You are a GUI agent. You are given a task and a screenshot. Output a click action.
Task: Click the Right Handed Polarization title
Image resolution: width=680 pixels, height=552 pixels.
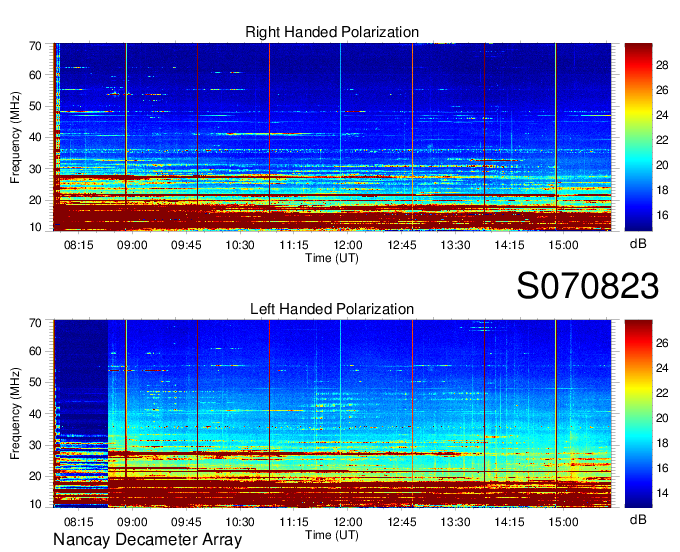point(332,32)
